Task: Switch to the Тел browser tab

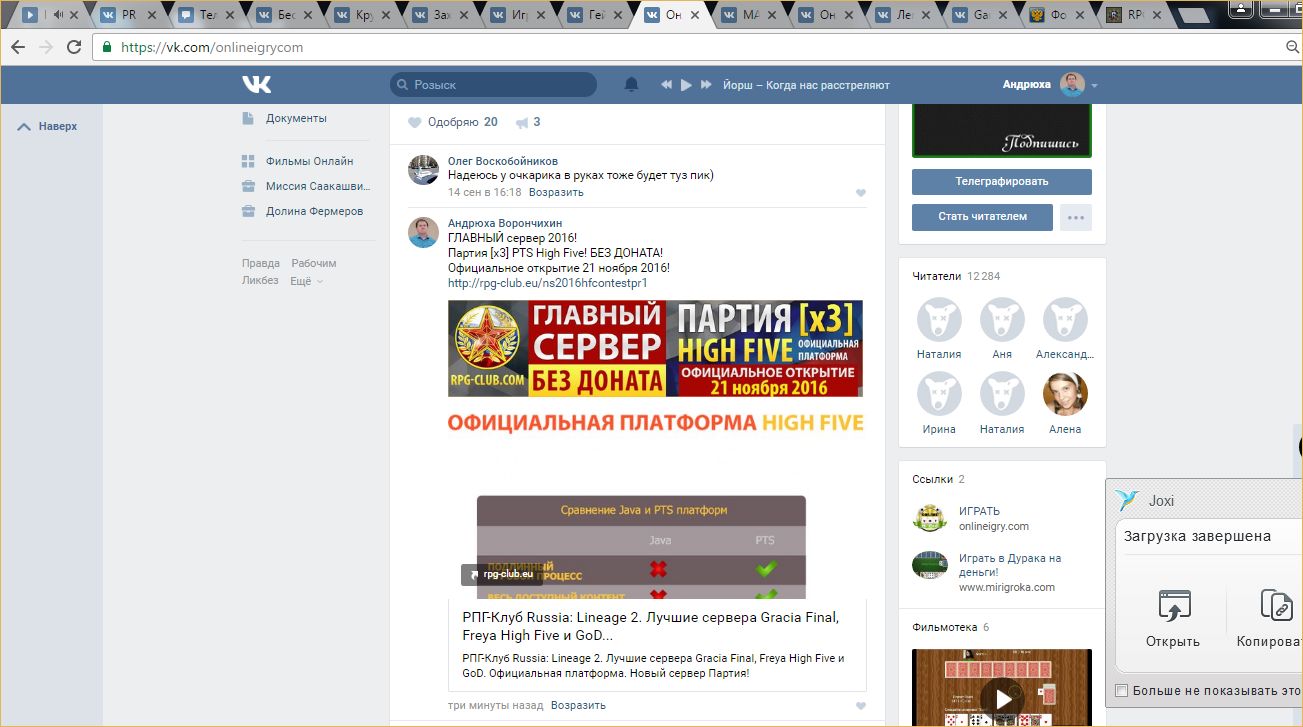Action: pyautogui.click(x=206, y=15)
